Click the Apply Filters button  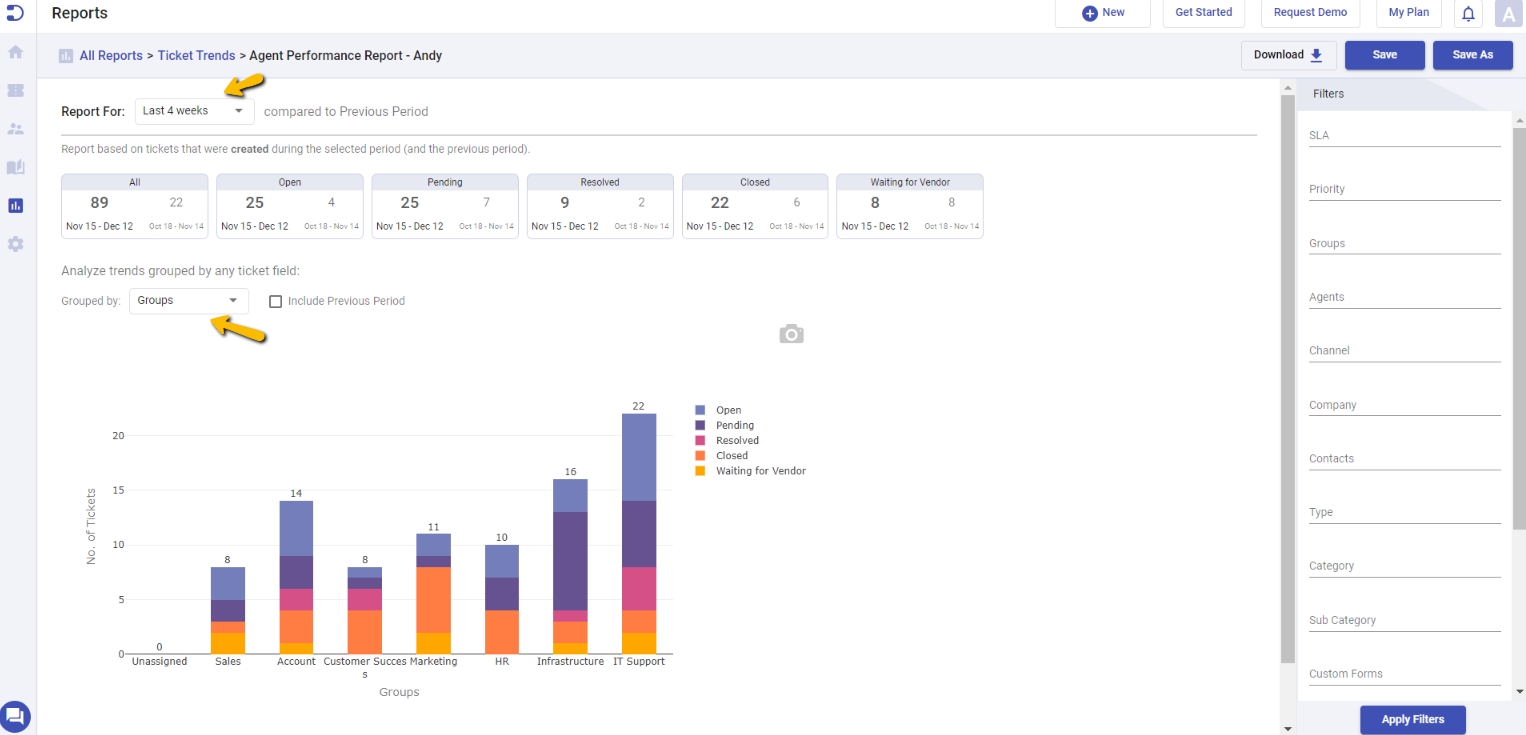coord(1413,719)
